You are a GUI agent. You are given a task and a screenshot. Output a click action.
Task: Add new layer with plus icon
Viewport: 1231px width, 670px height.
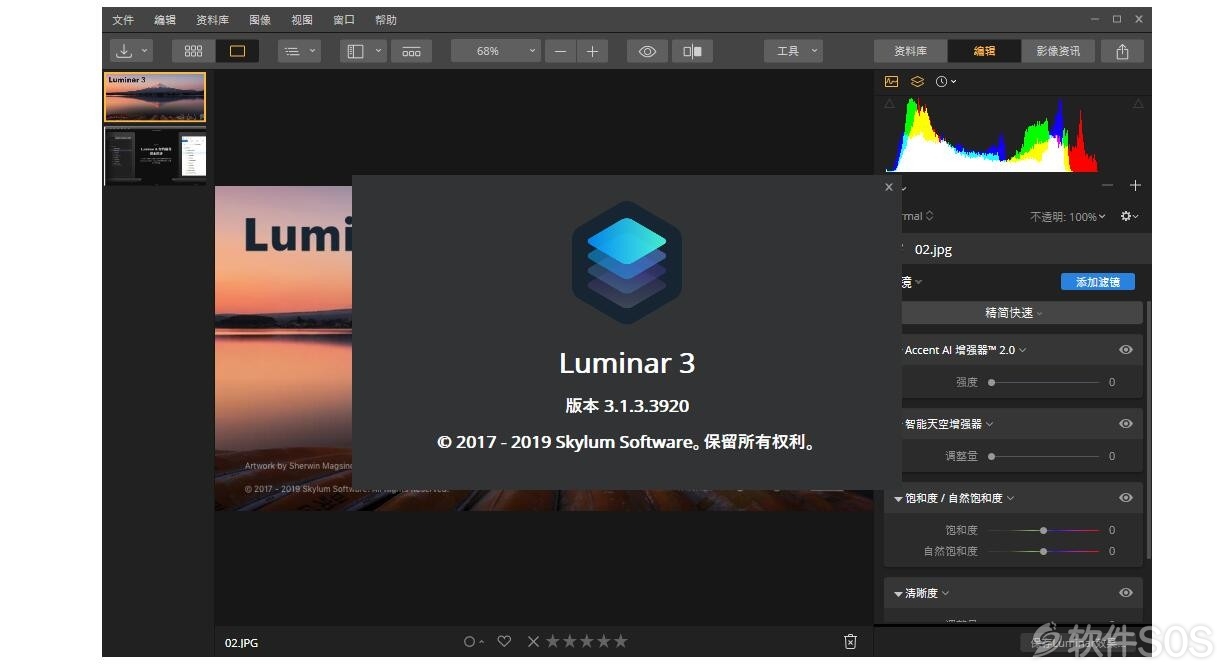coord(1135,186)
